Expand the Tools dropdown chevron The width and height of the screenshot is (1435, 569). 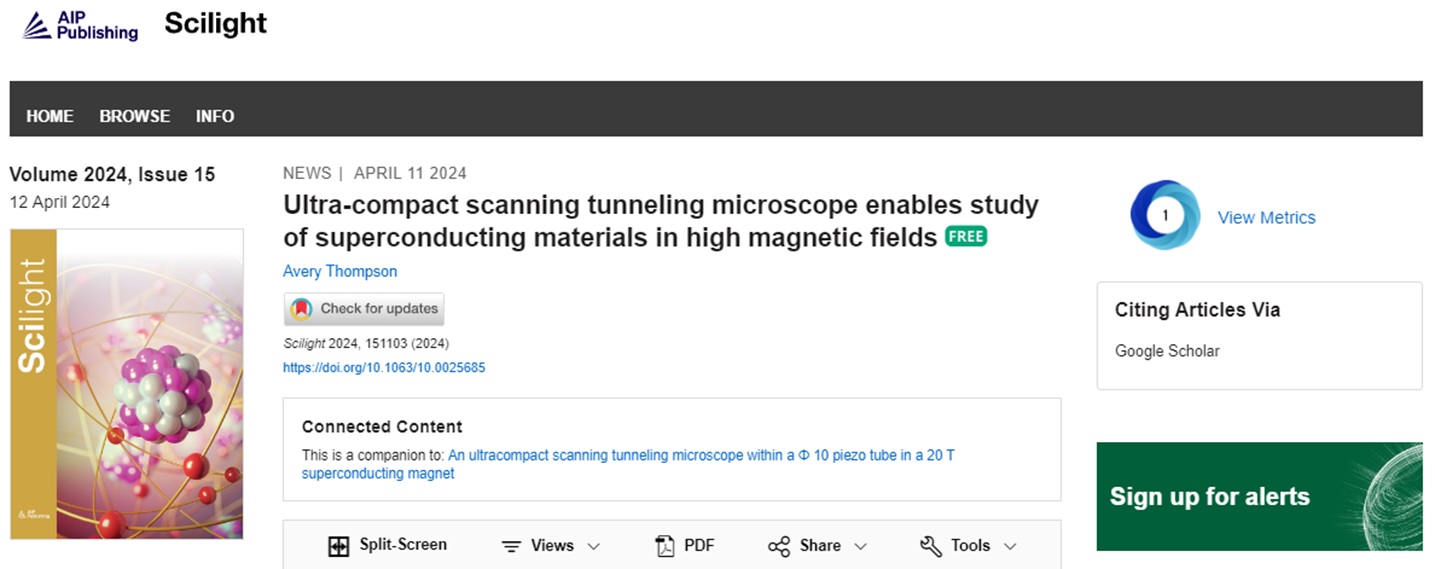coord(1010,546)
